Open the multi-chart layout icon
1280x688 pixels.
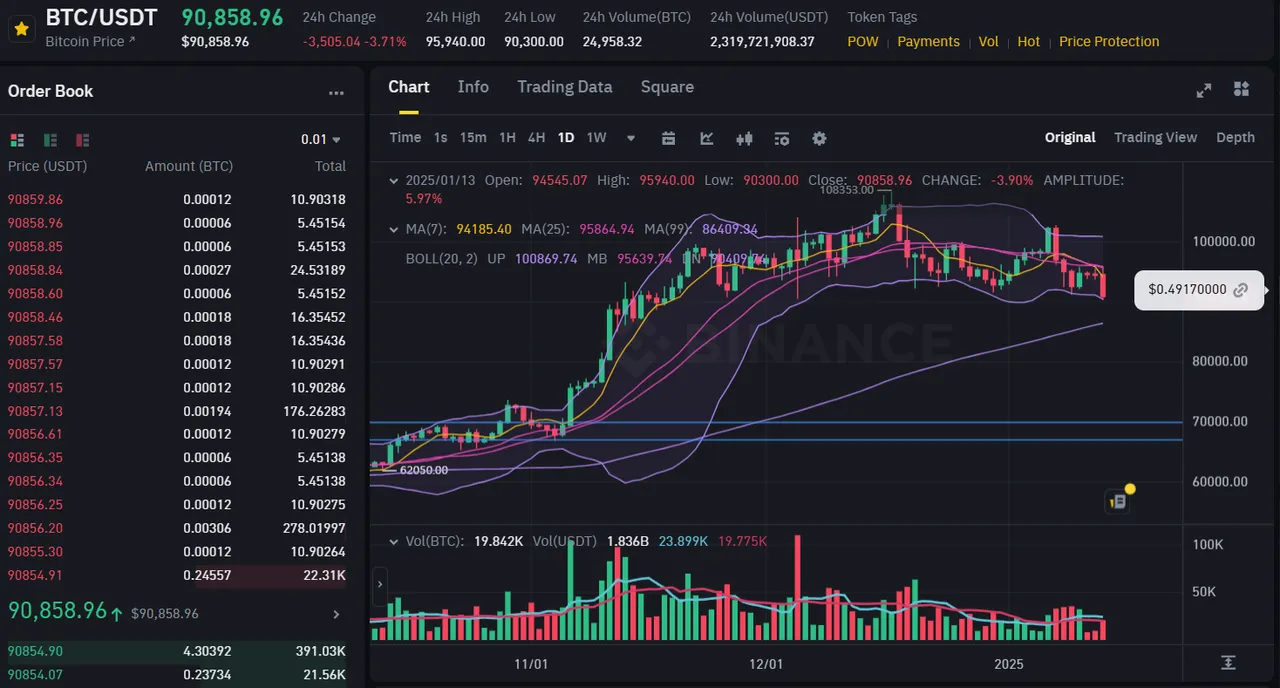click(x=1241, y=89)
